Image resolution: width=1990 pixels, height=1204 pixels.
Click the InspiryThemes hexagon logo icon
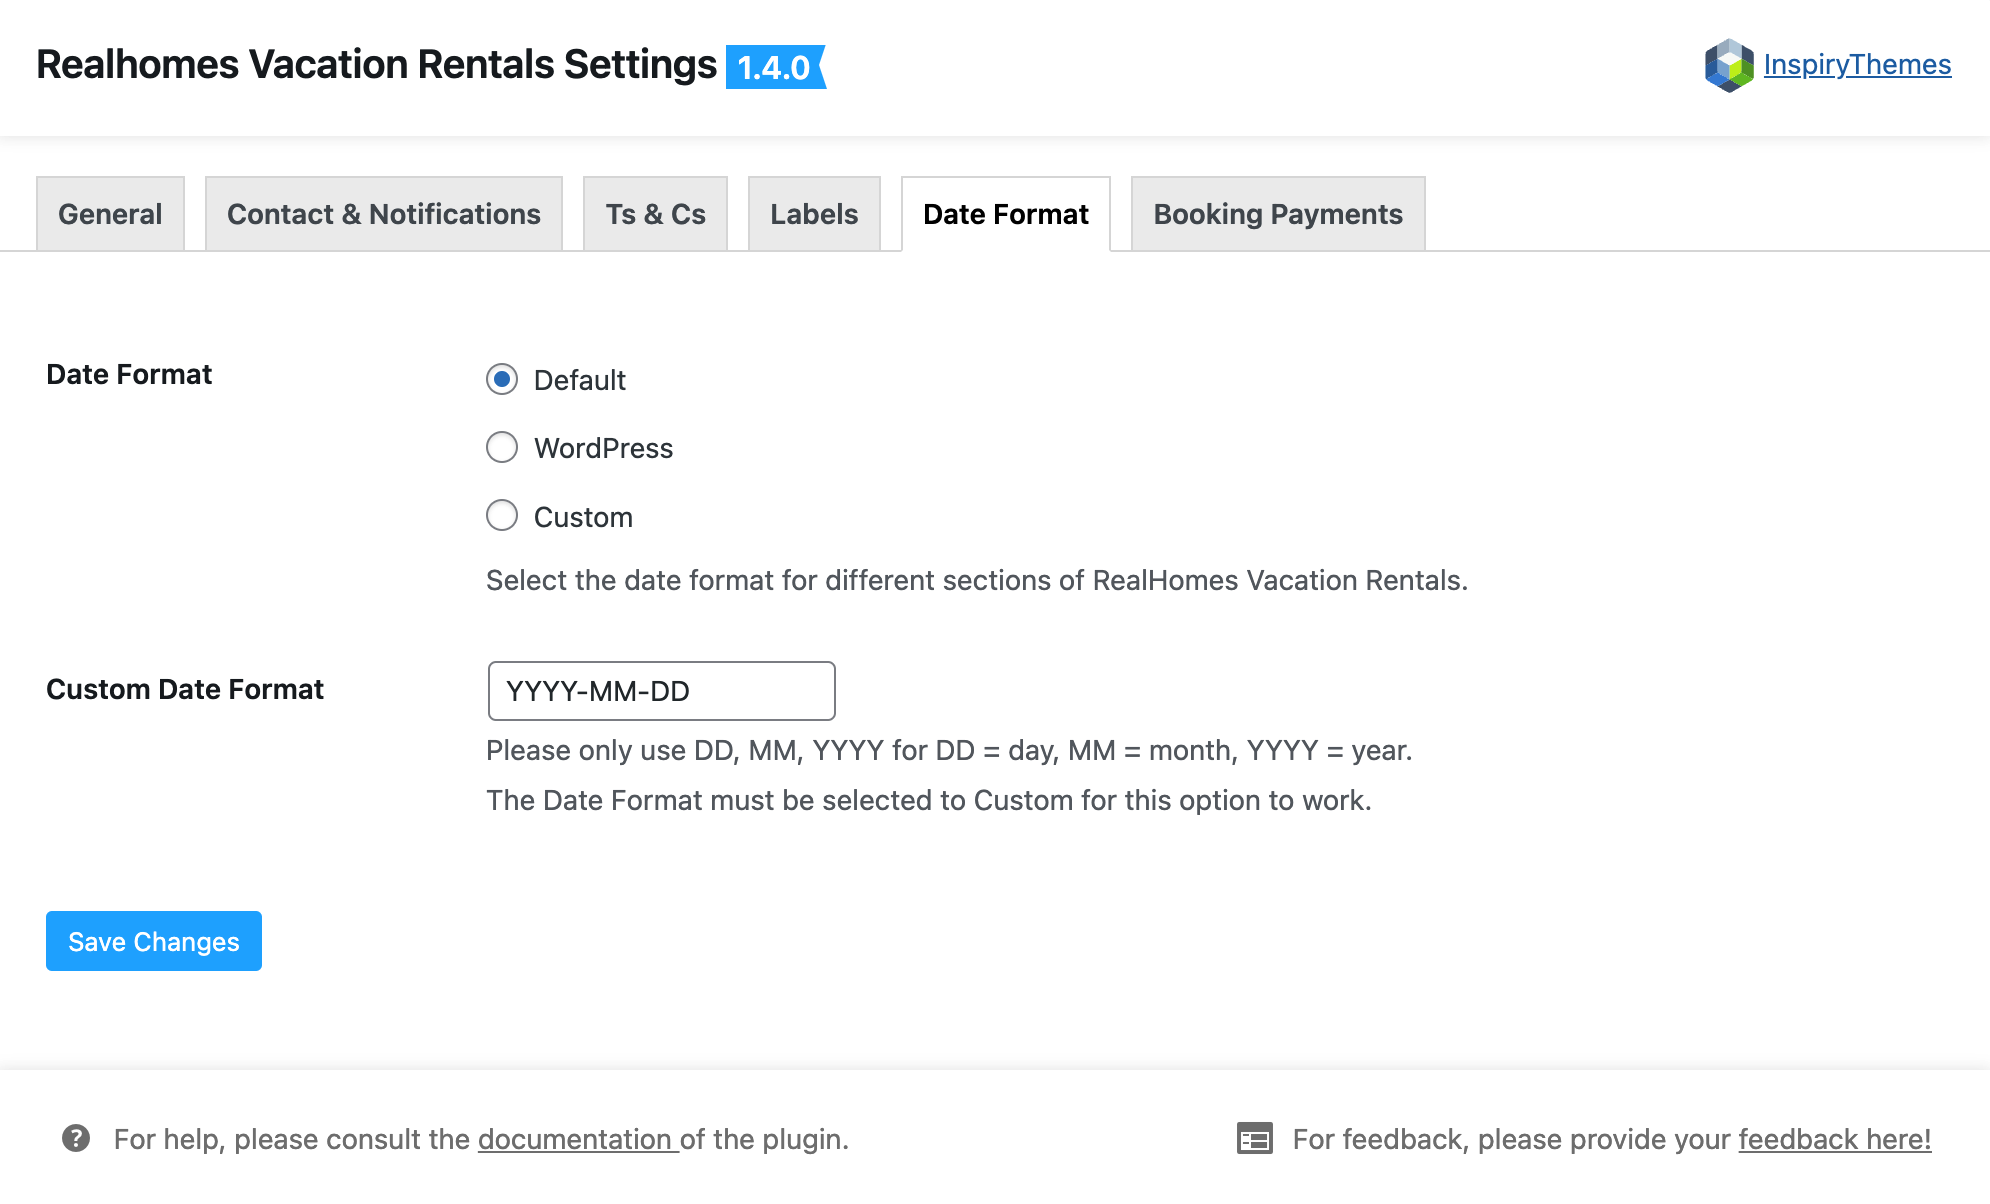[x=1729, y=65]
